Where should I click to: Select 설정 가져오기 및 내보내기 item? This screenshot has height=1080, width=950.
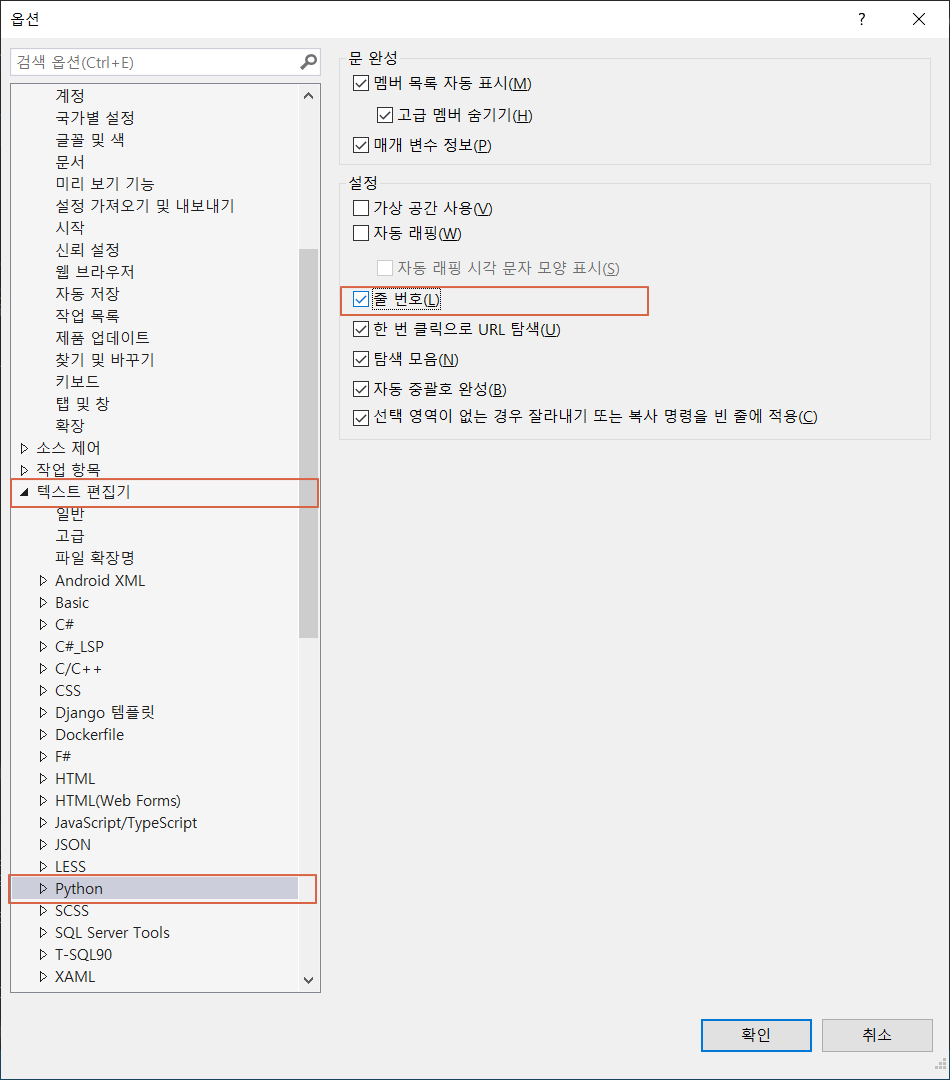(x=145, y=206)
